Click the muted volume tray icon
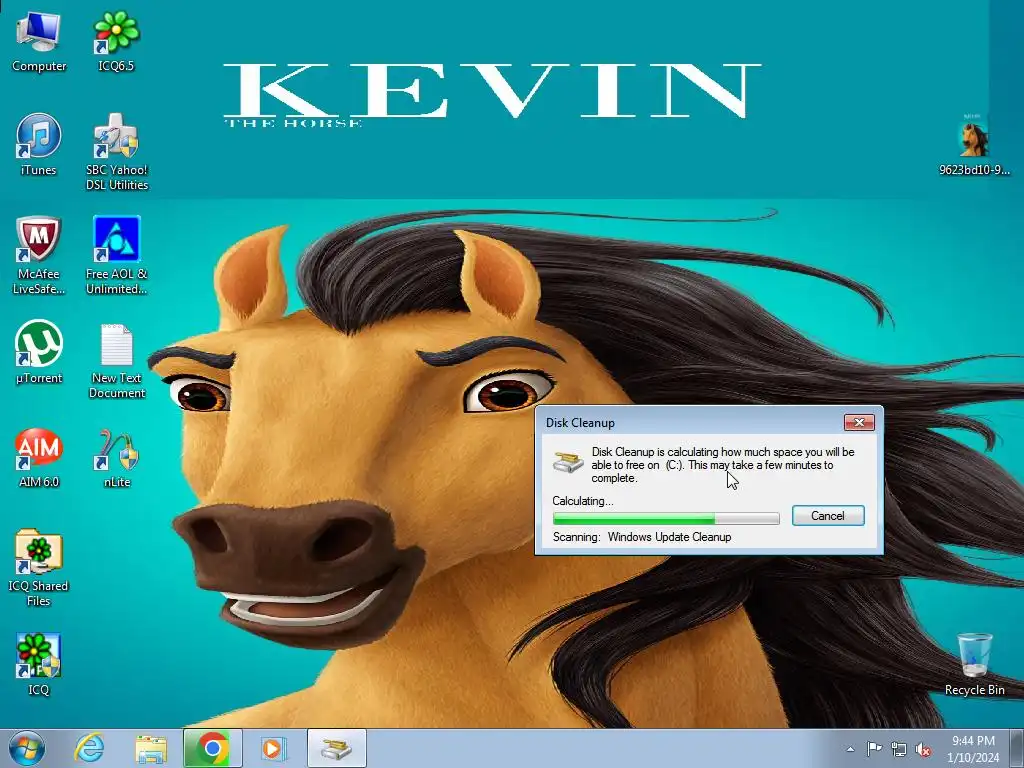Screen dimensions: 1024x768 point(923,749)
